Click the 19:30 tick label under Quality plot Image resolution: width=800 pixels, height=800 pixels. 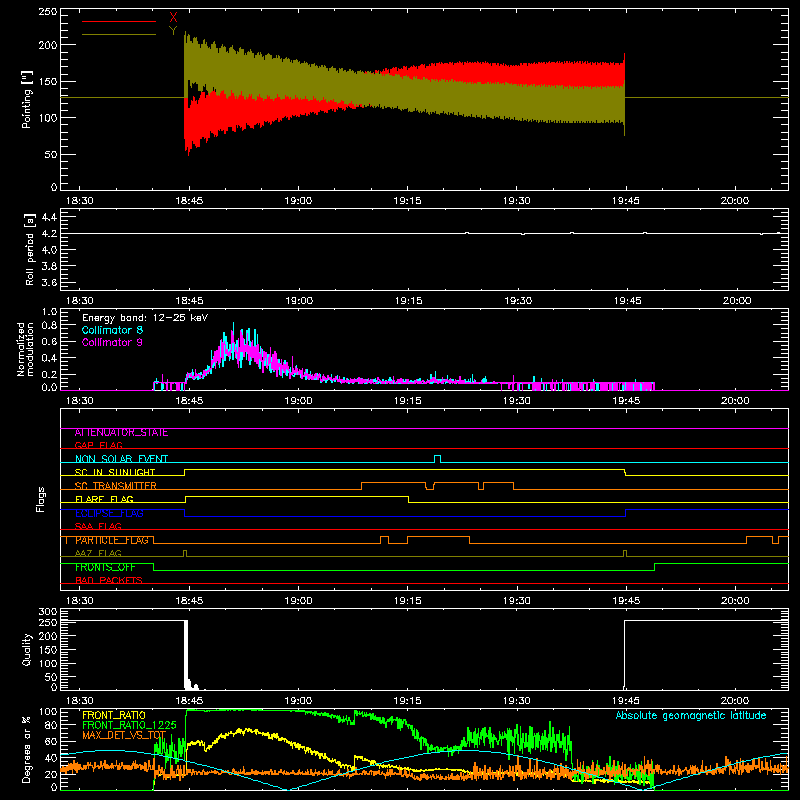517,701
